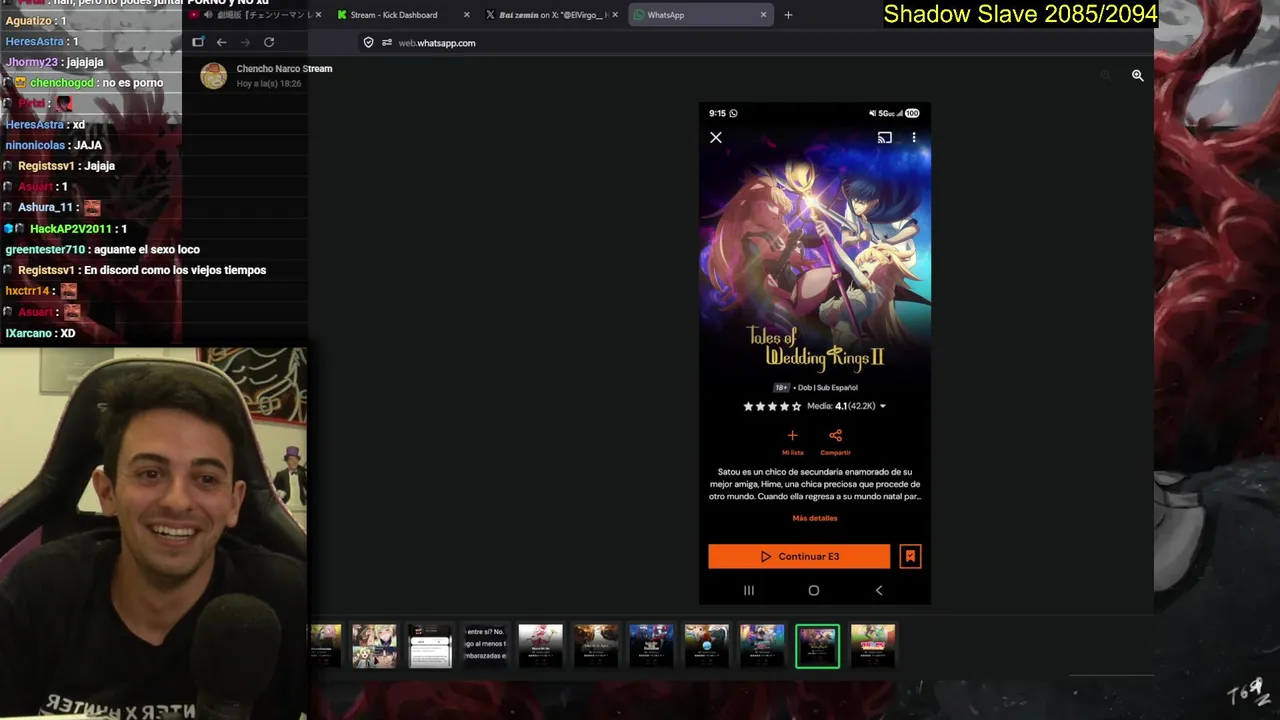Close the Bai zemin on X tab
This screenshot has width=1280, height=720.
point(615,15)
